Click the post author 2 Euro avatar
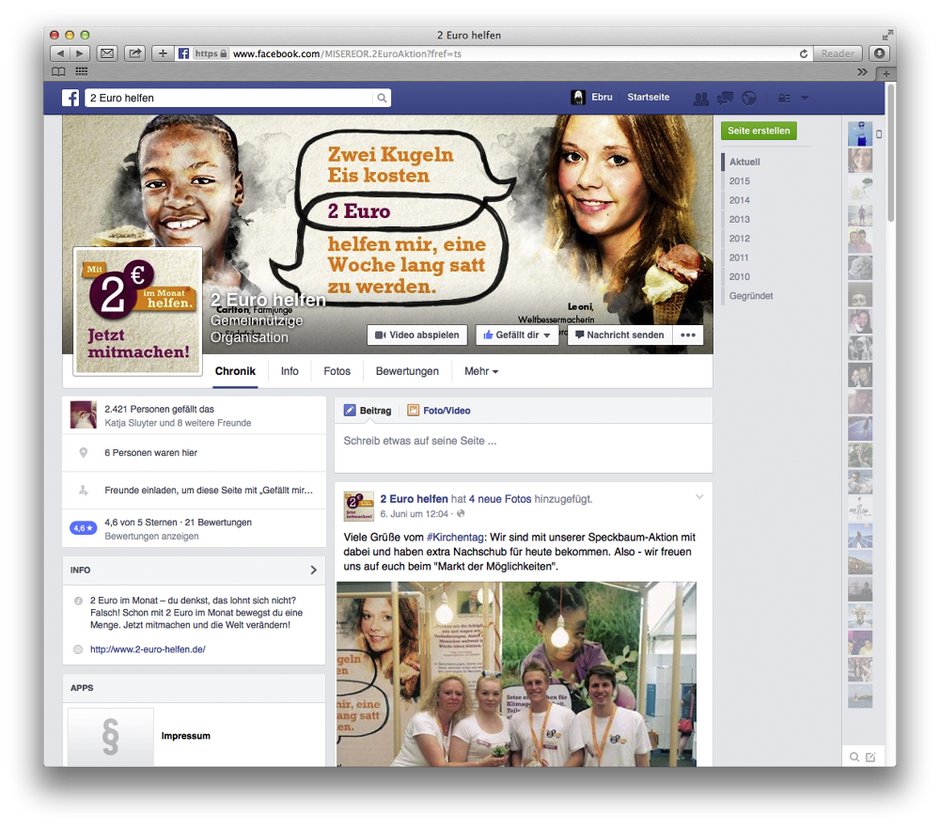The image size is (940, 827). (x=358, y=506)
